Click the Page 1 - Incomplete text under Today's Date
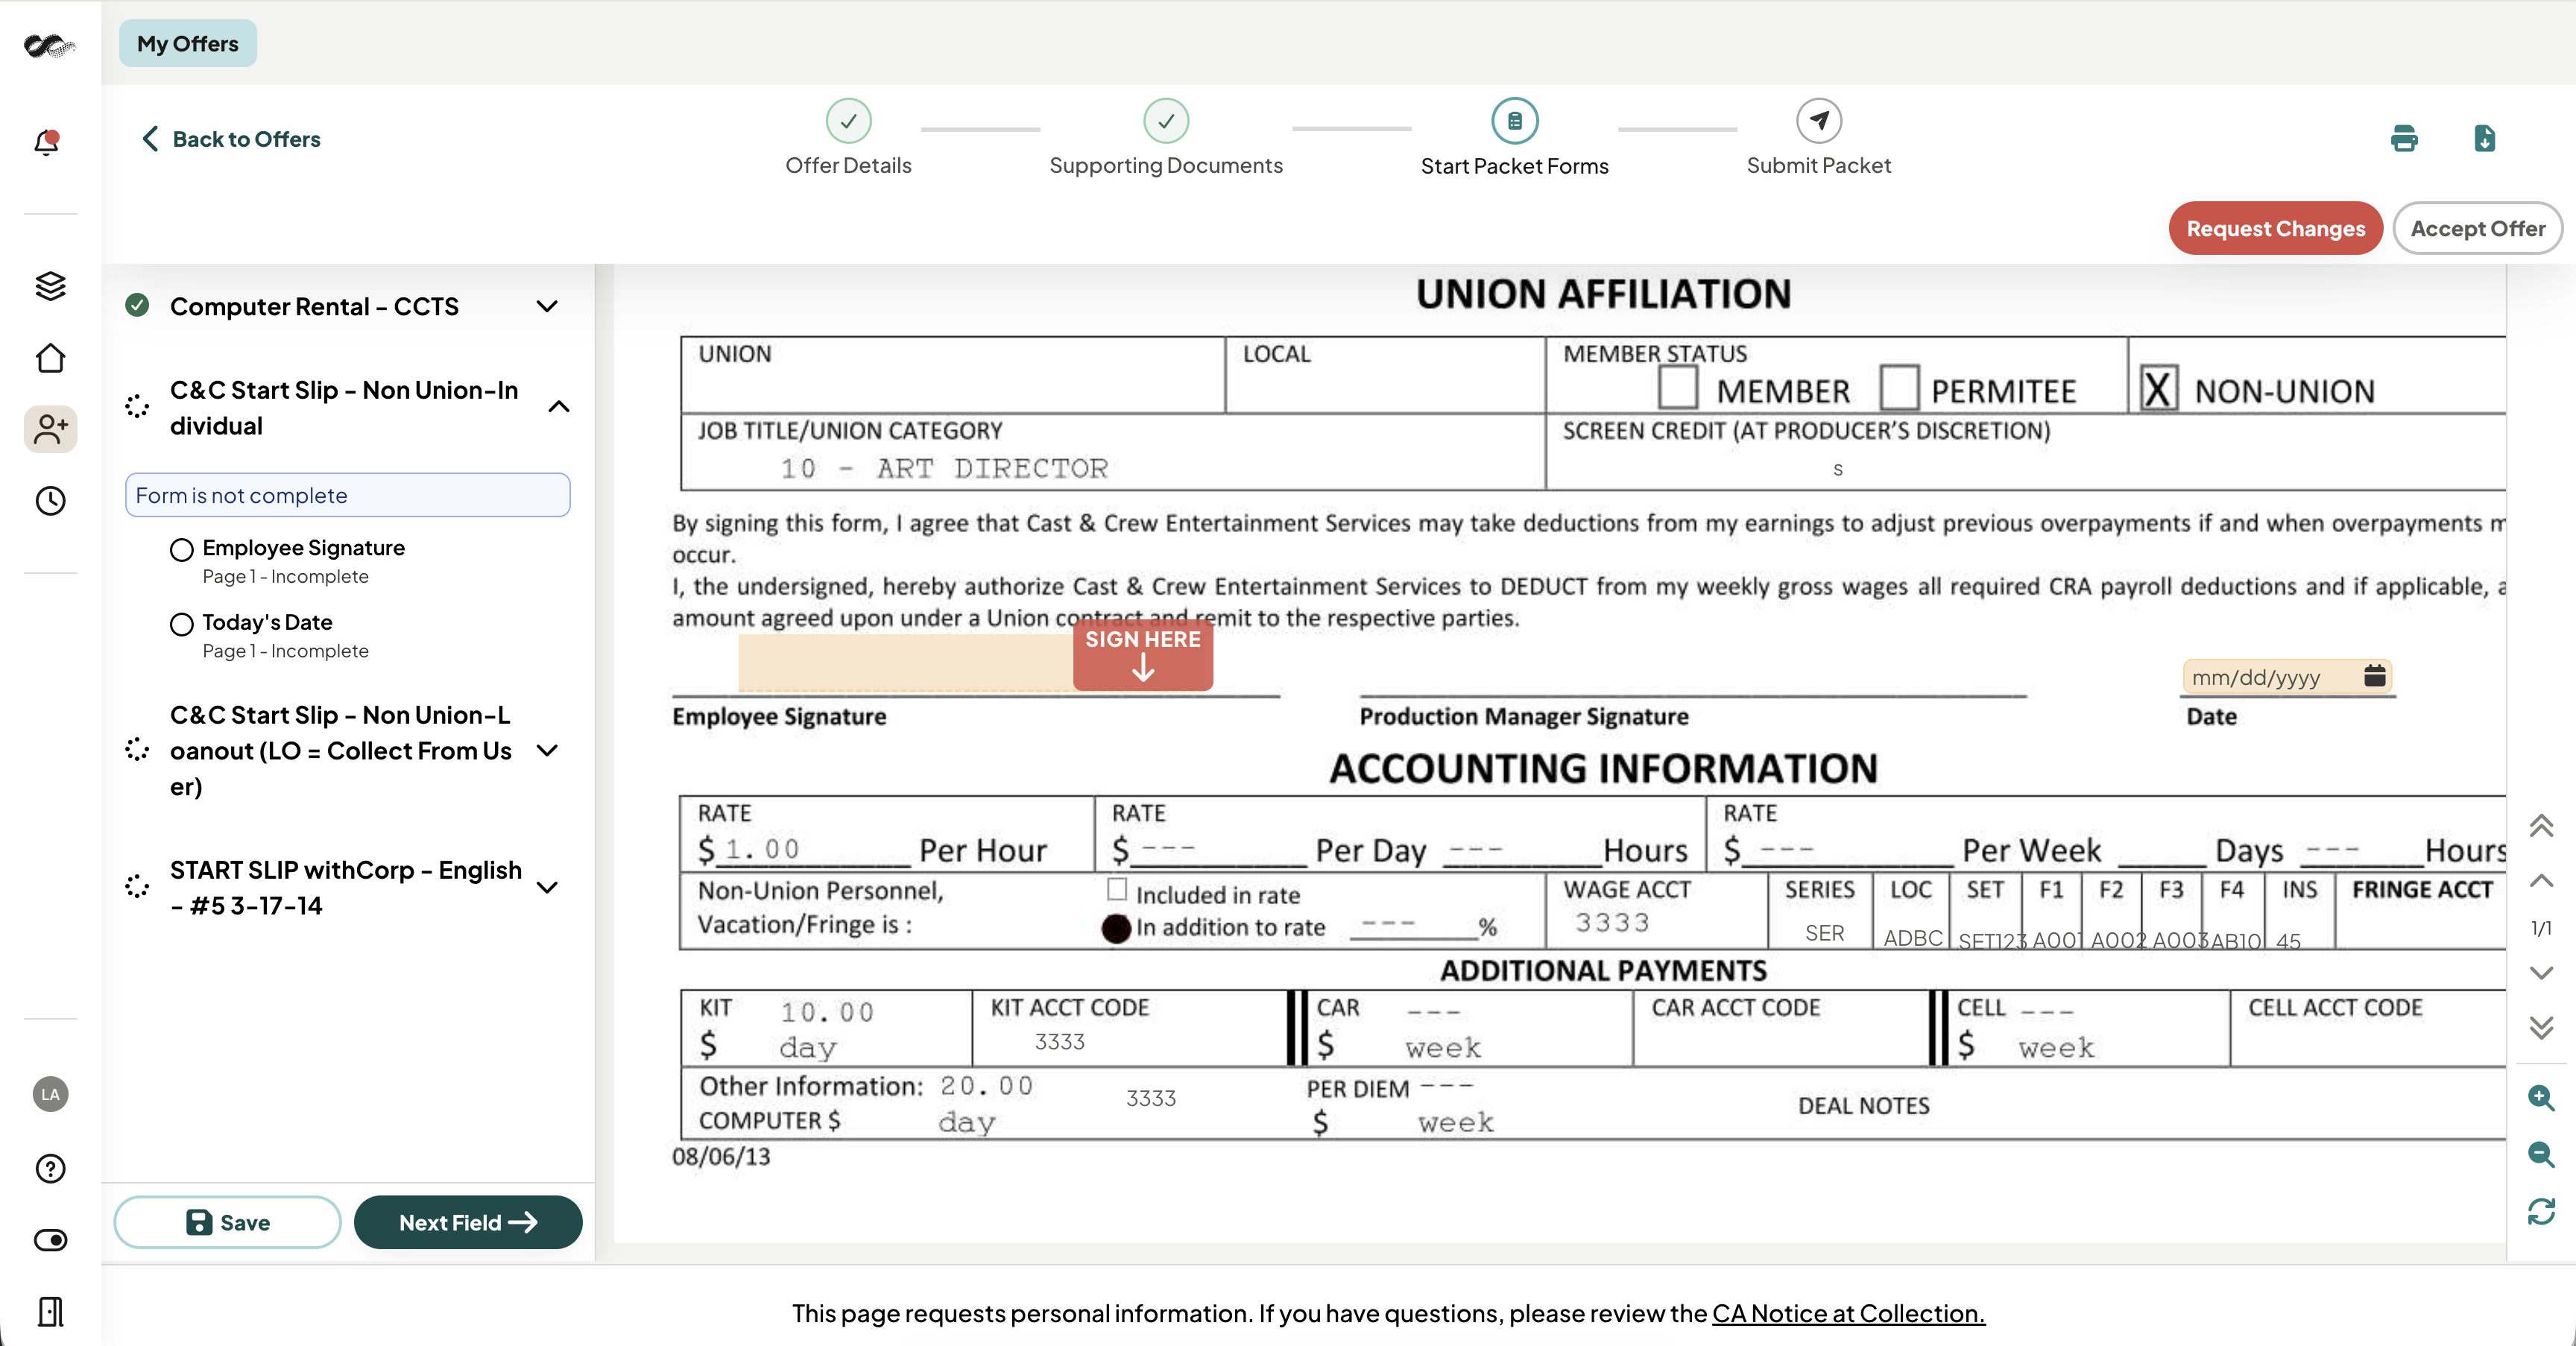Screen dimensions: 2576x1346 pyautogui.click(x=285, y=651)
